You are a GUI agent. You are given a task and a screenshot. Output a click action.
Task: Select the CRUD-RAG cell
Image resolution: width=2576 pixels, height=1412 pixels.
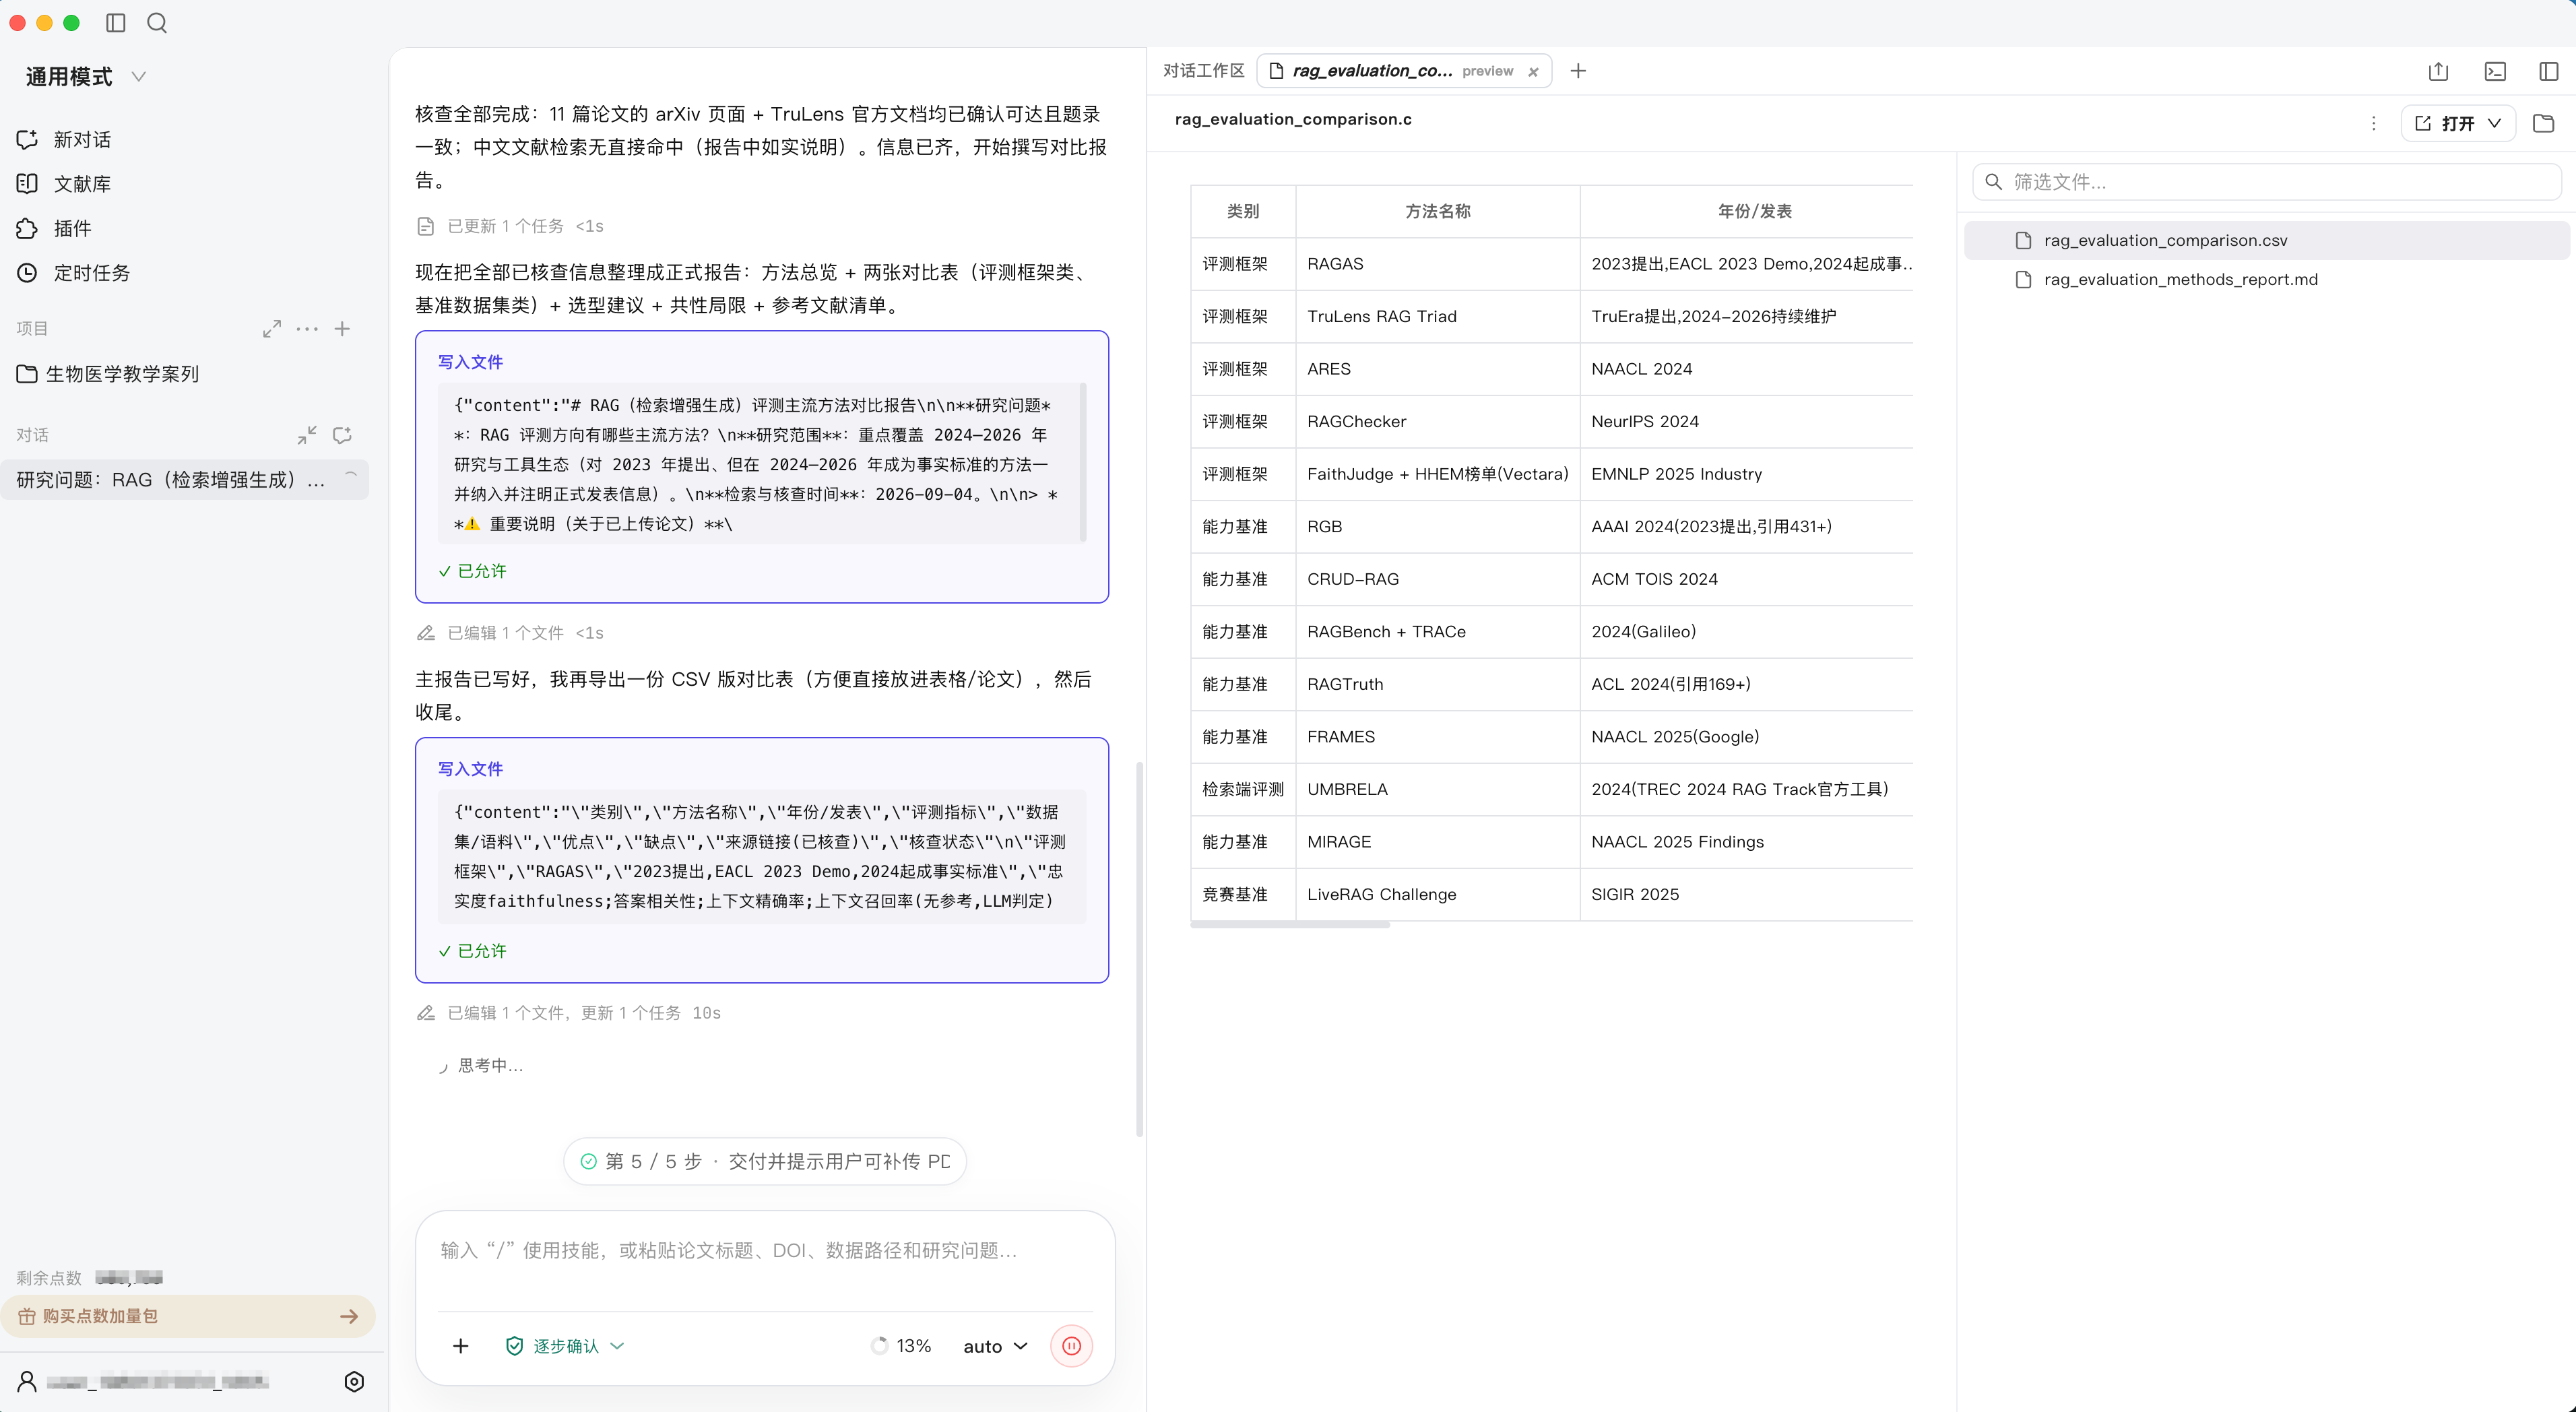pos(1437,579)
